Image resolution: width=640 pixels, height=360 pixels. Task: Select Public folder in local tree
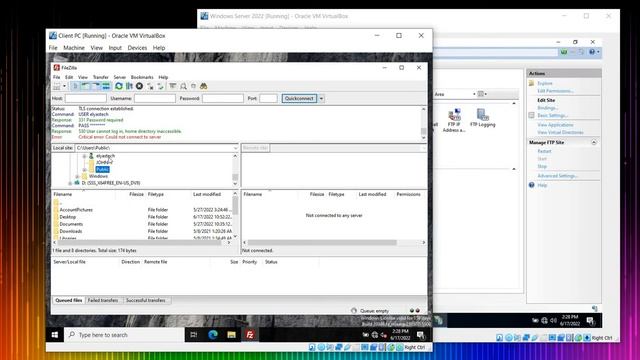102,169
